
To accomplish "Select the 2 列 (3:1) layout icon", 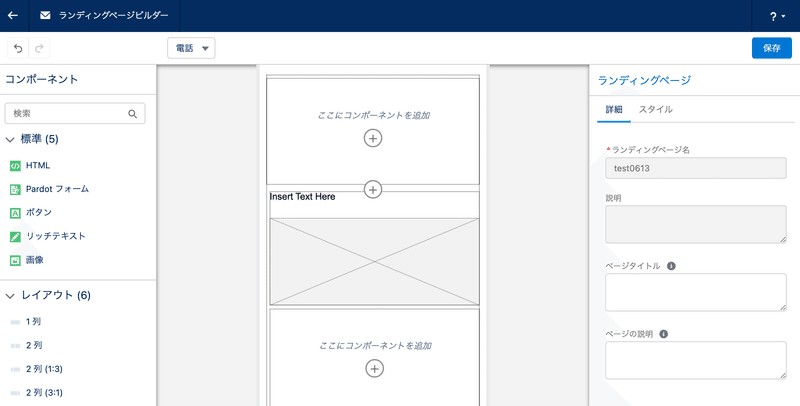I will point(15,393).
